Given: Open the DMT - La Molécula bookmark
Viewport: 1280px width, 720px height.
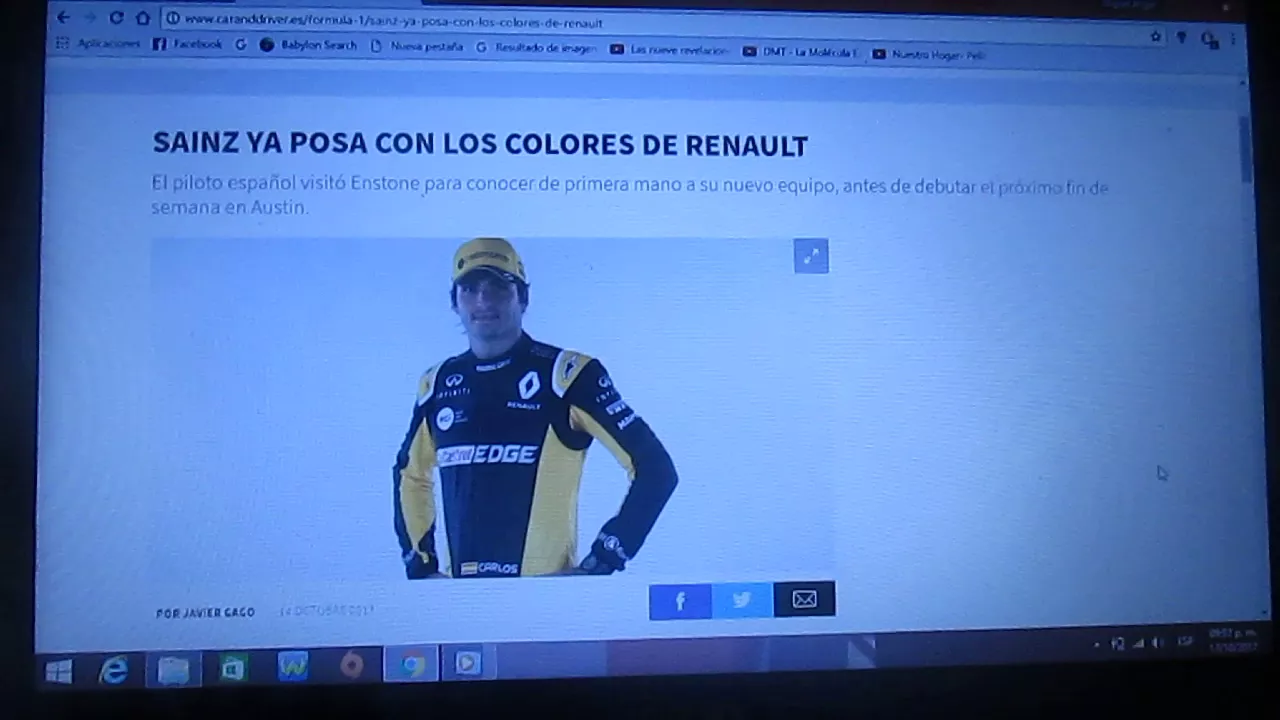Looking at the screenshot, I should tap(800, 52).
